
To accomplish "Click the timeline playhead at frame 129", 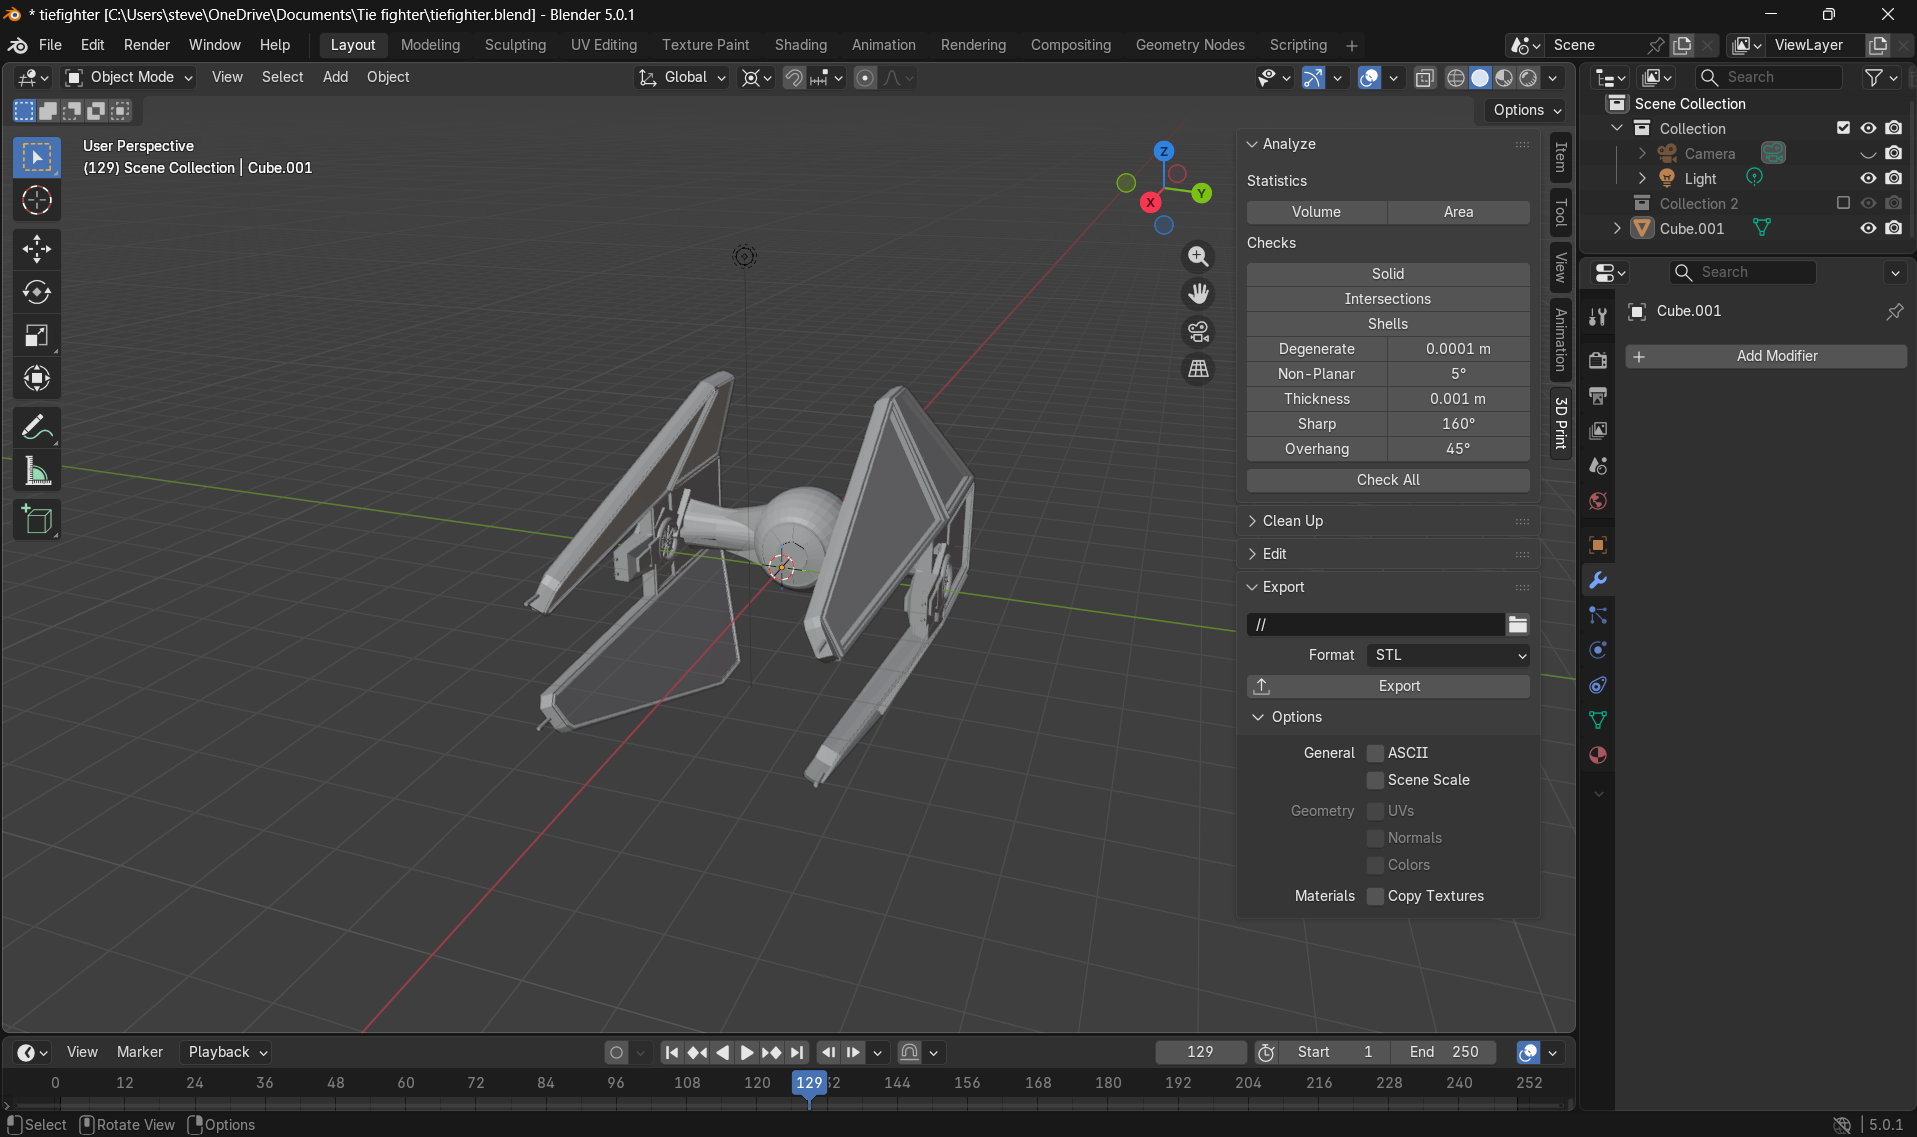I will tap(809, 1083).
